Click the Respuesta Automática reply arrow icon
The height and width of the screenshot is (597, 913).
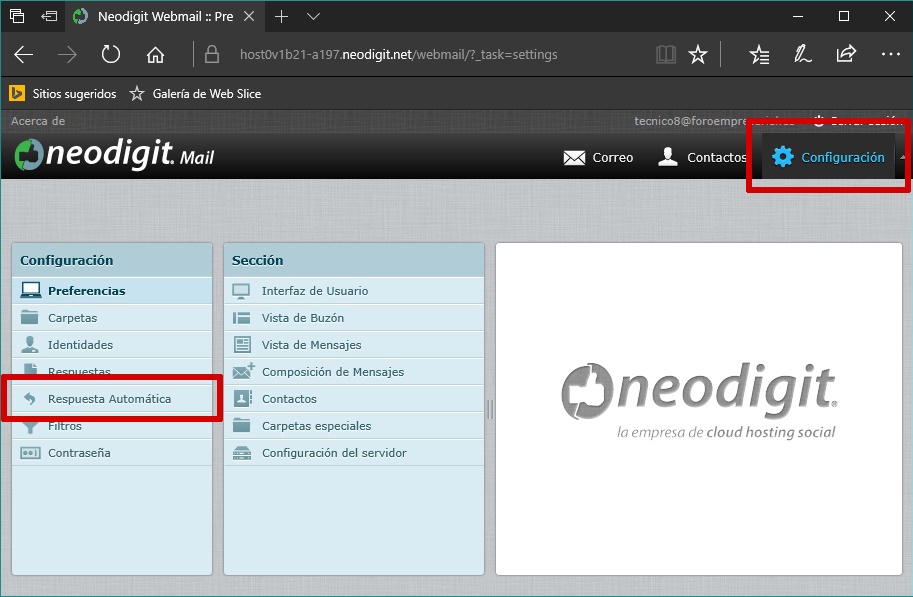point(30,398)
